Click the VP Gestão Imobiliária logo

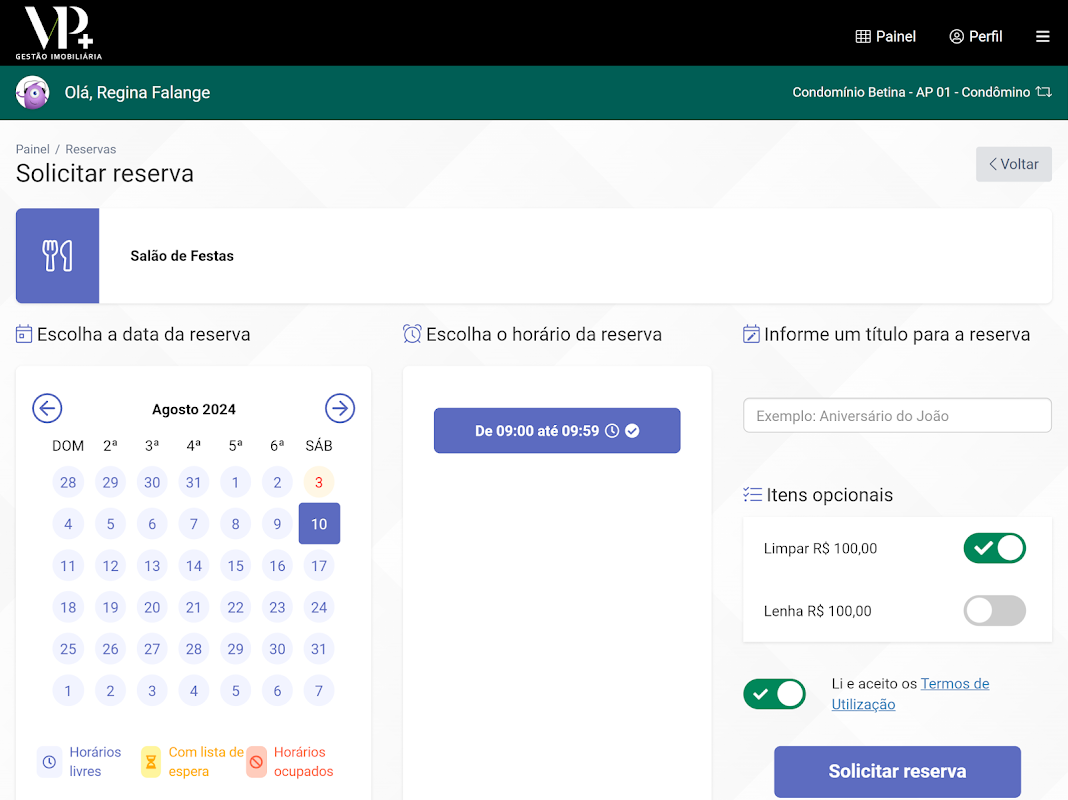(x=59, y=33)
